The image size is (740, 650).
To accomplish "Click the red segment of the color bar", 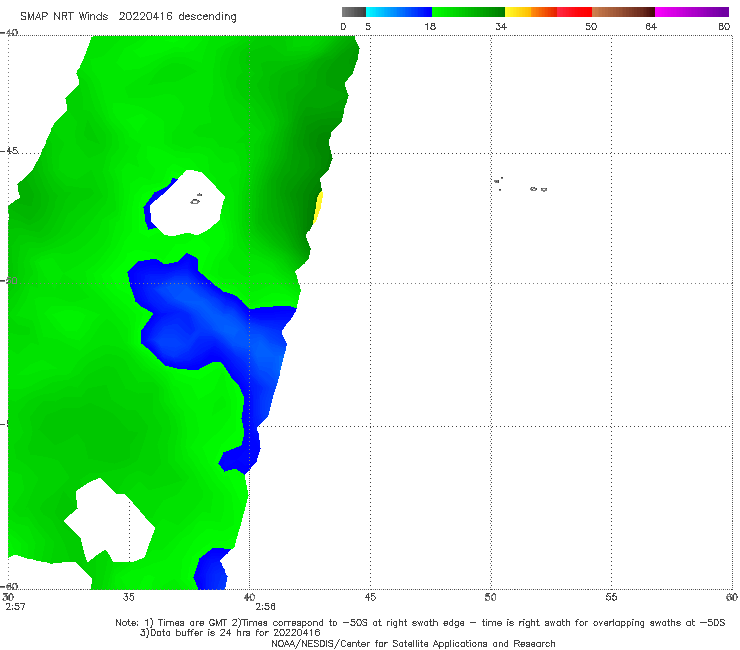I will 574,12.
